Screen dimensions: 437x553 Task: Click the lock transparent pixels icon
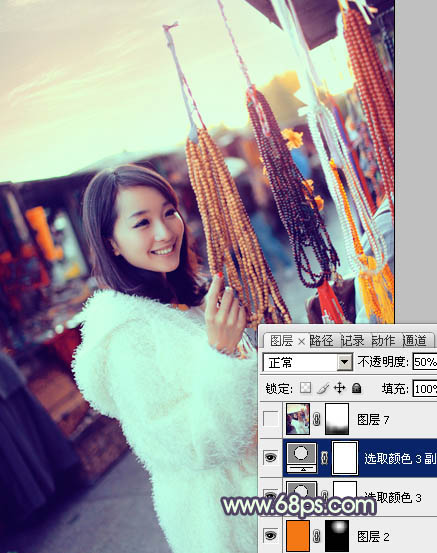[x=305, y=388]
